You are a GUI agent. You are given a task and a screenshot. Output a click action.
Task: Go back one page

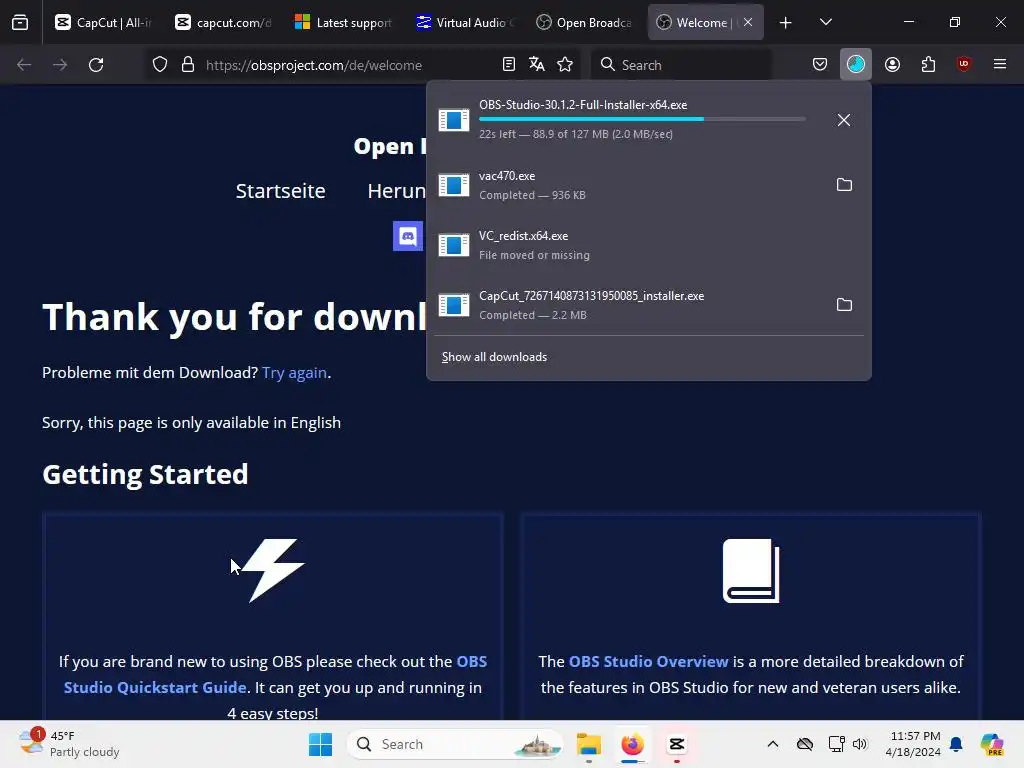pos(24,65)
